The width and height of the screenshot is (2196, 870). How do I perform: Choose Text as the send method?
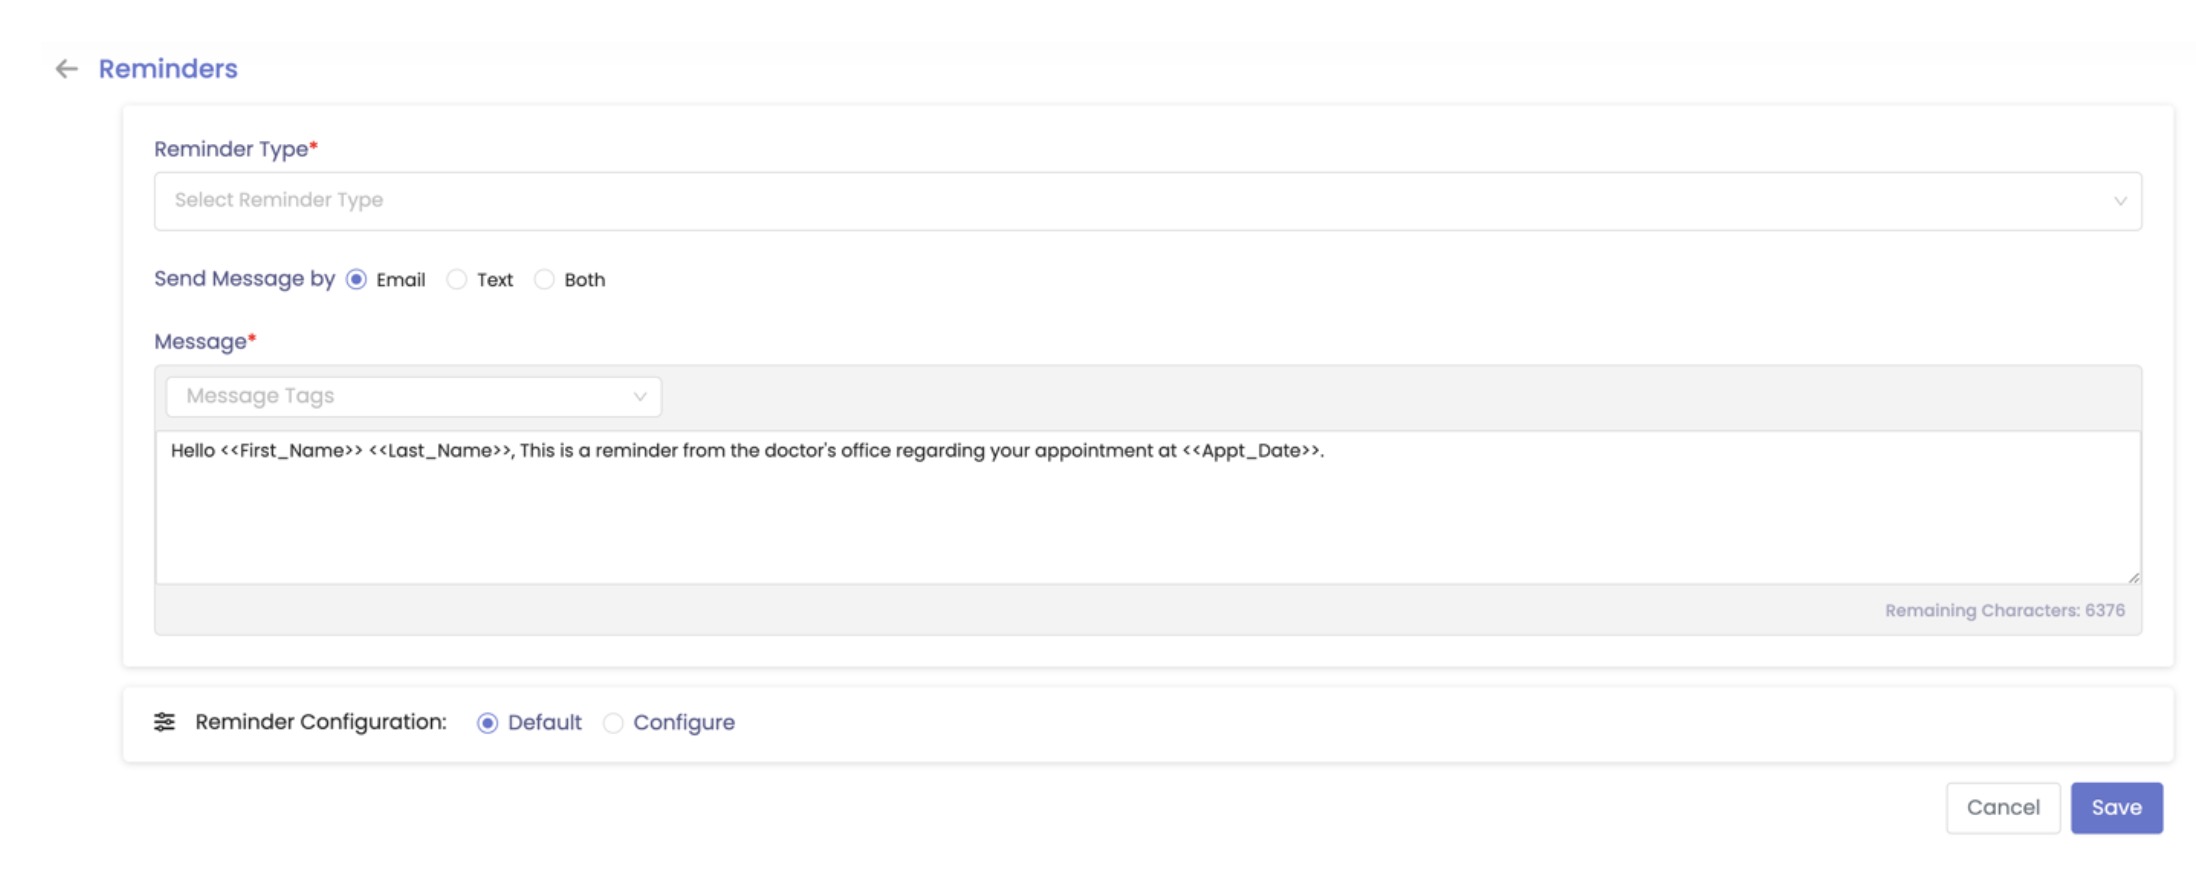[x=457, y=280]
